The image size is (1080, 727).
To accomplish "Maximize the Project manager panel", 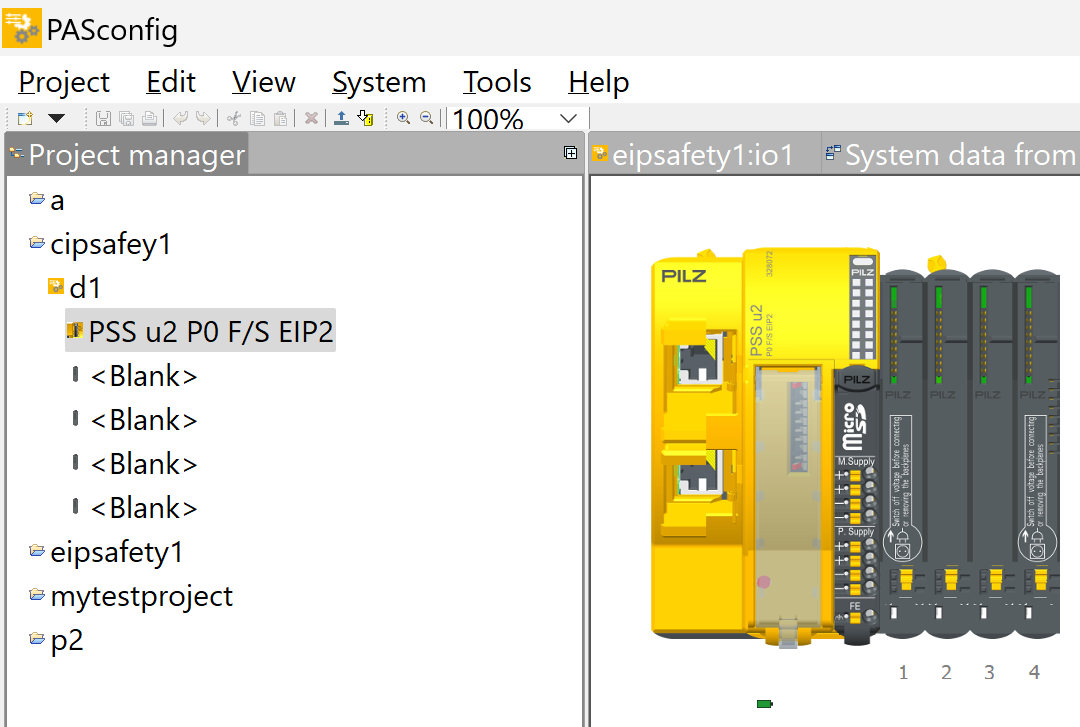I will pyautogui.click(x=570, y=152).
